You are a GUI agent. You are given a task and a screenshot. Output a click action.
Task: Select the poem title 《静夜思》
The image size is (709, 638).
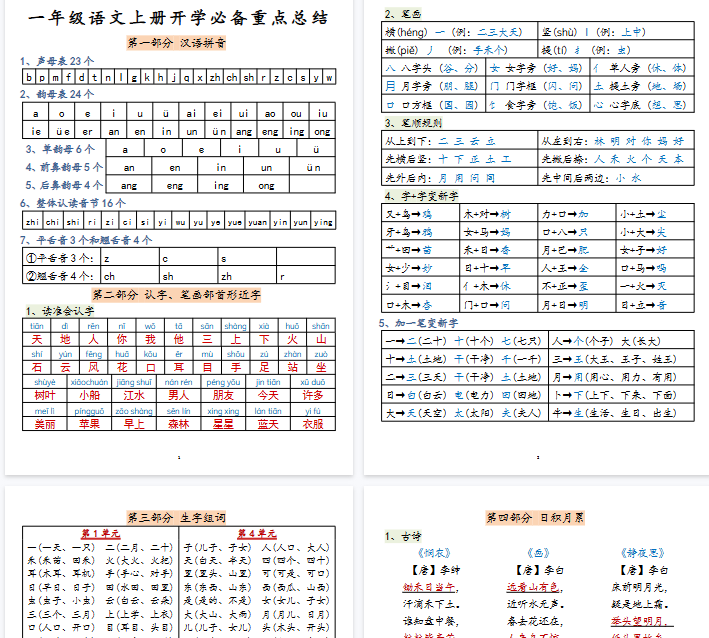pos(643,553)
